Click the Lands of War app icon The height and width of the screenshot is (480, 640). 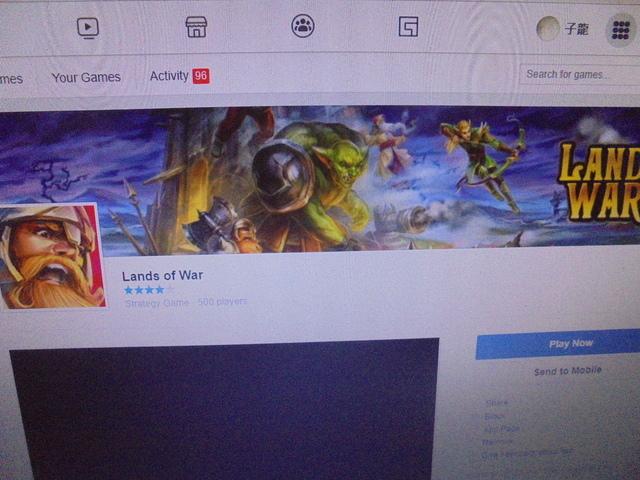(x=51, y=256)
